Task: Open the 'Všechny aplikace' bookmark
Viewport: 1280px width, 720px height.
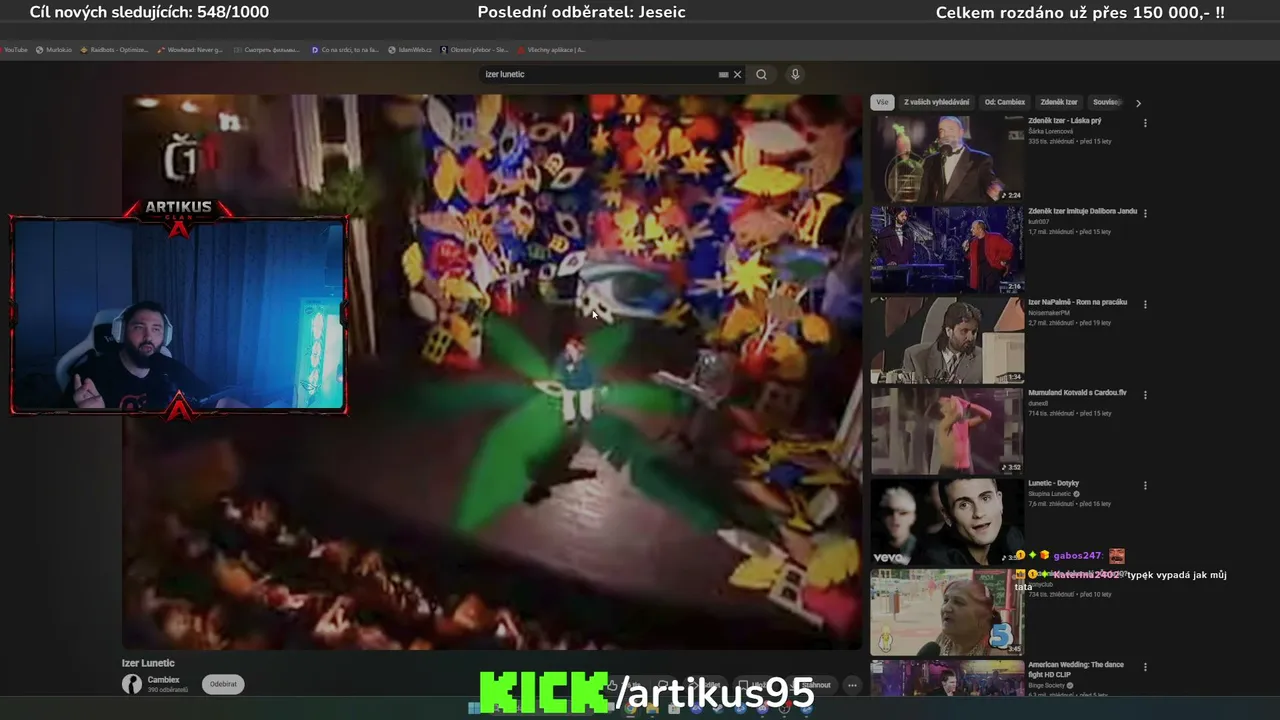Action: pos(552,49)
